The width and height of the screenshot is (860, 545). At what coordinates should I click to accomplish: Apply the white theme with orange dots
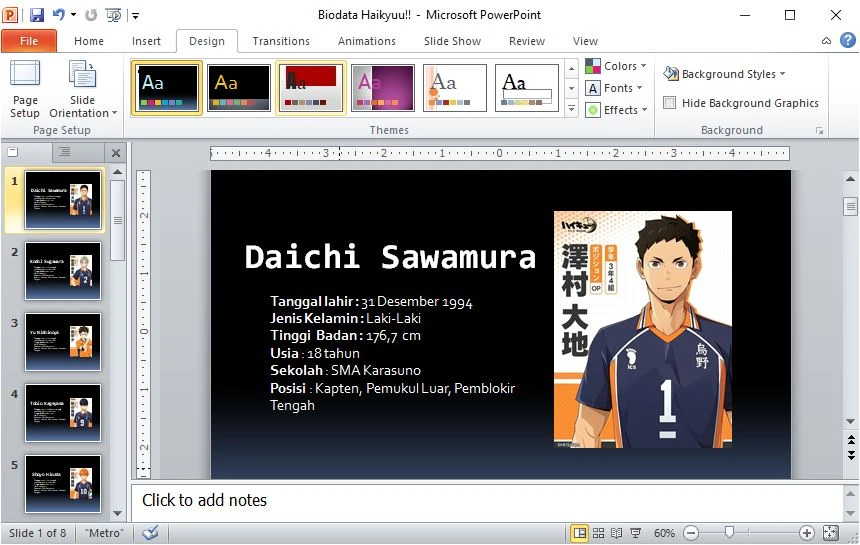[455, 88]
